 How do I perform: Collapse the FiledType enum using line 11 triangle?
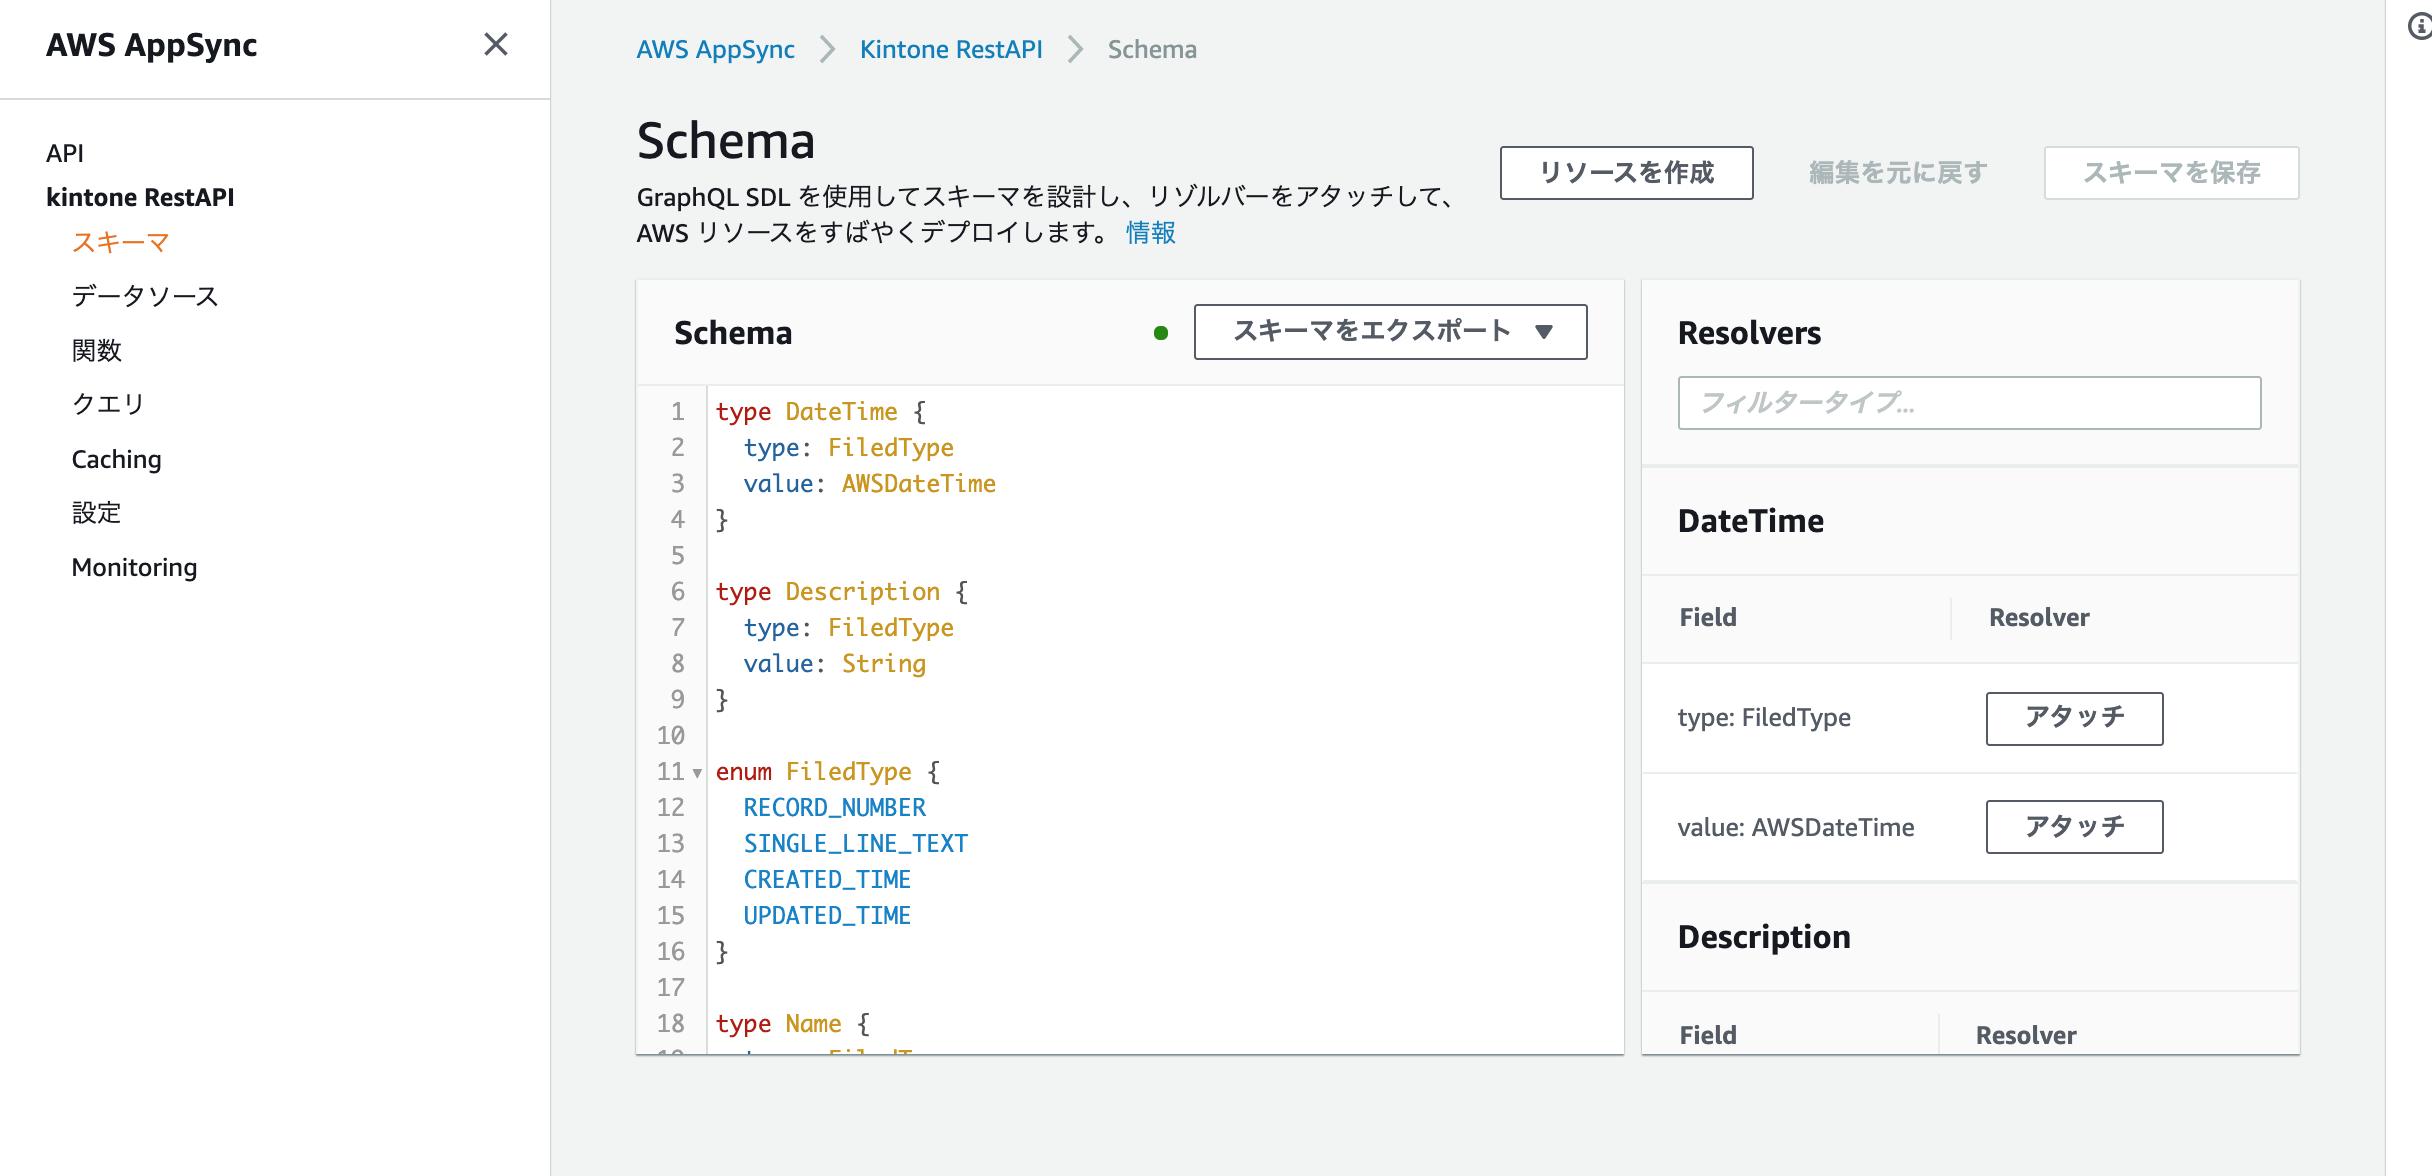[697, 772]
